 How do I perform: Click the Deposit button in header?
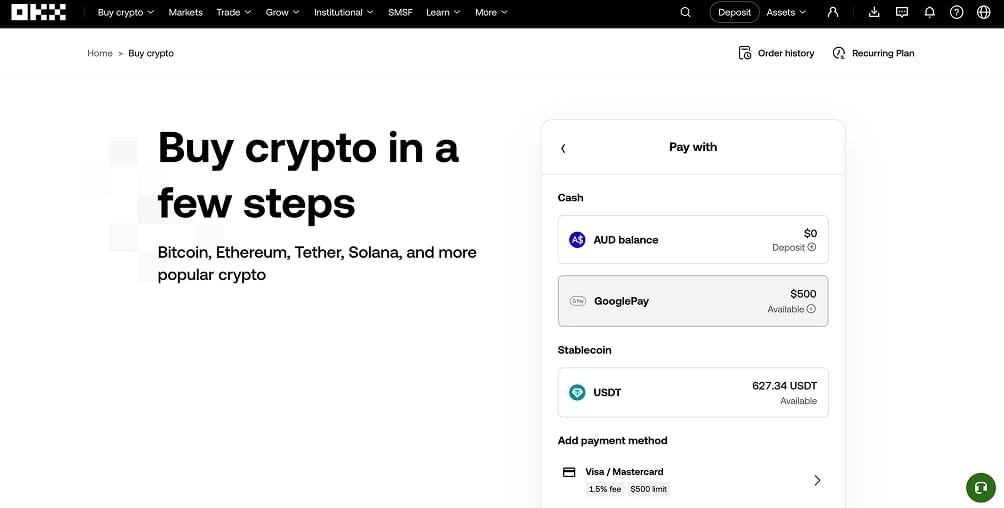(734, 12)
